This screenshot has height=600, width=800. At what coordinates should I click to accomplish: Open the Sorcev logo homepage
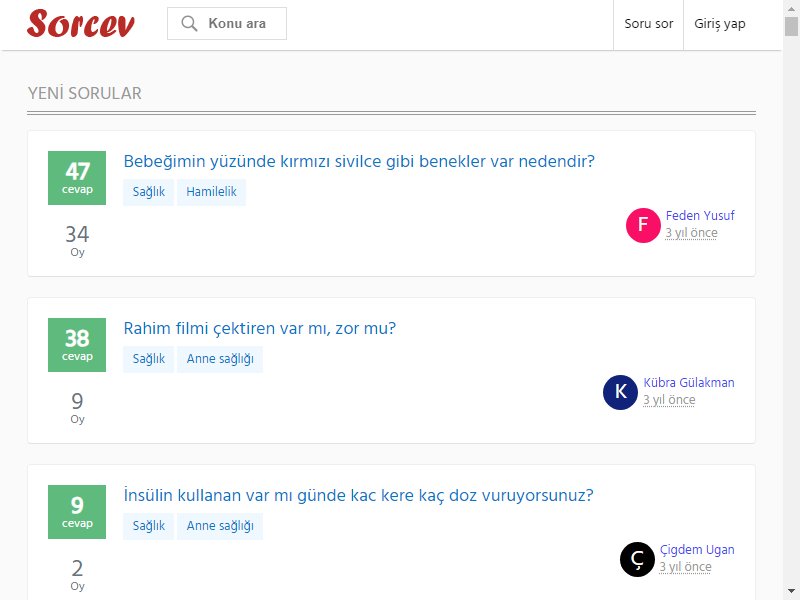click(x=81, y=23)
